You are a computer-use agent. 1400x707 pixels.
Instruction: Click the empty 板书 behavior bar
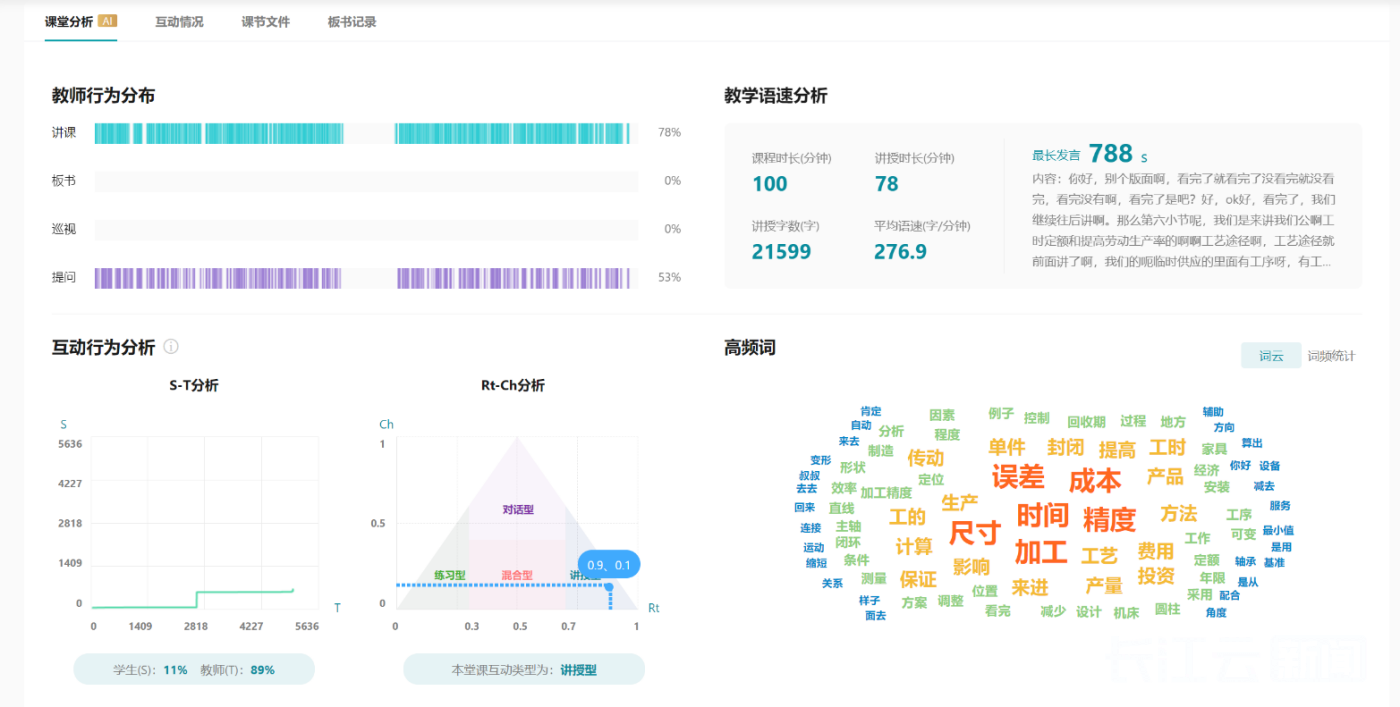click(x=366, y=181)
